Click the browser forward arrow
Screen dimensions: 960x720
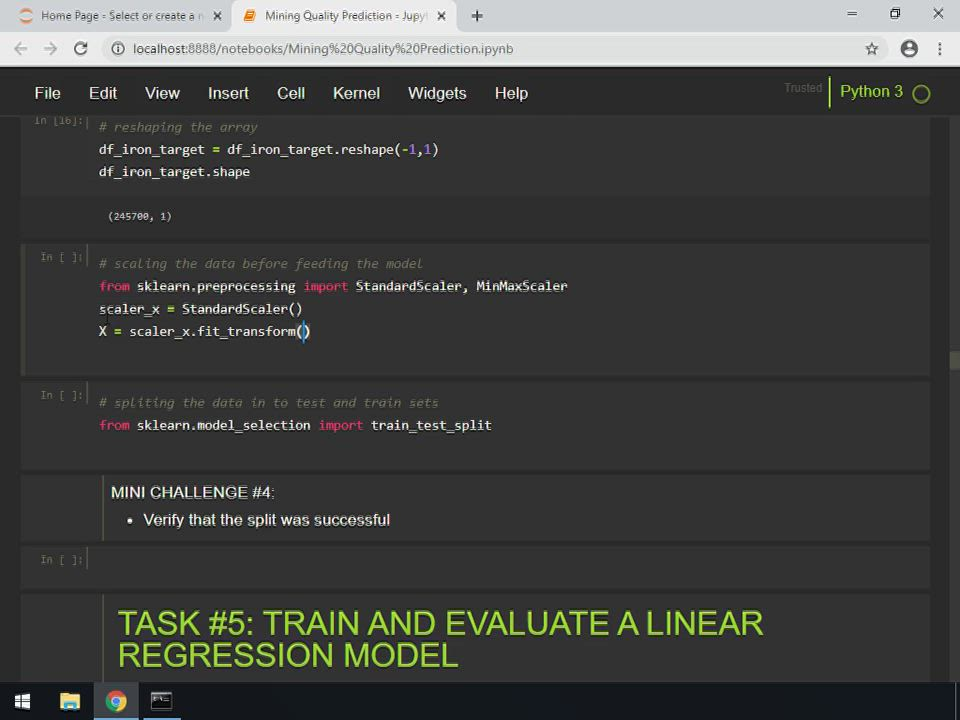[x=51, y=49]
